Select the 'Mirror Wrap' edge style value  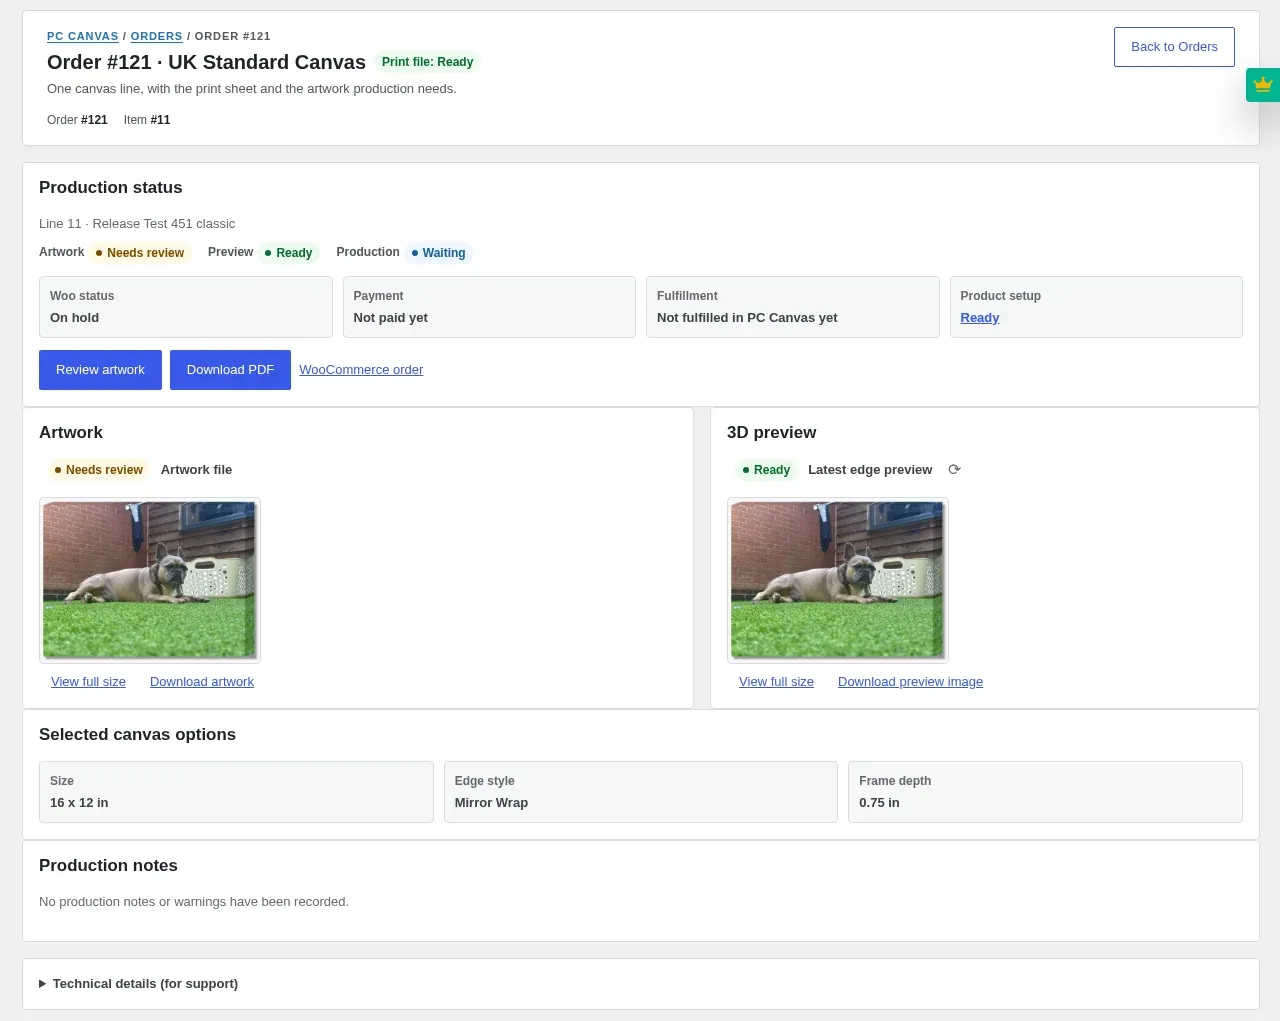tap(491, 803)
